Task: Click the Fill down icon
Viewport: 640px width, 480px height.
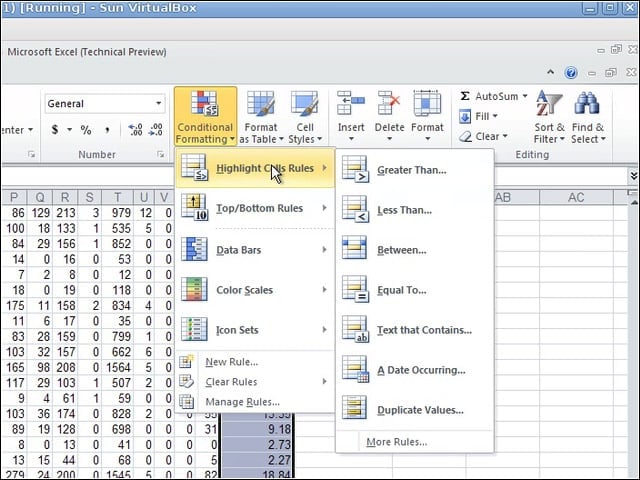Action: (x=465, y=116)
